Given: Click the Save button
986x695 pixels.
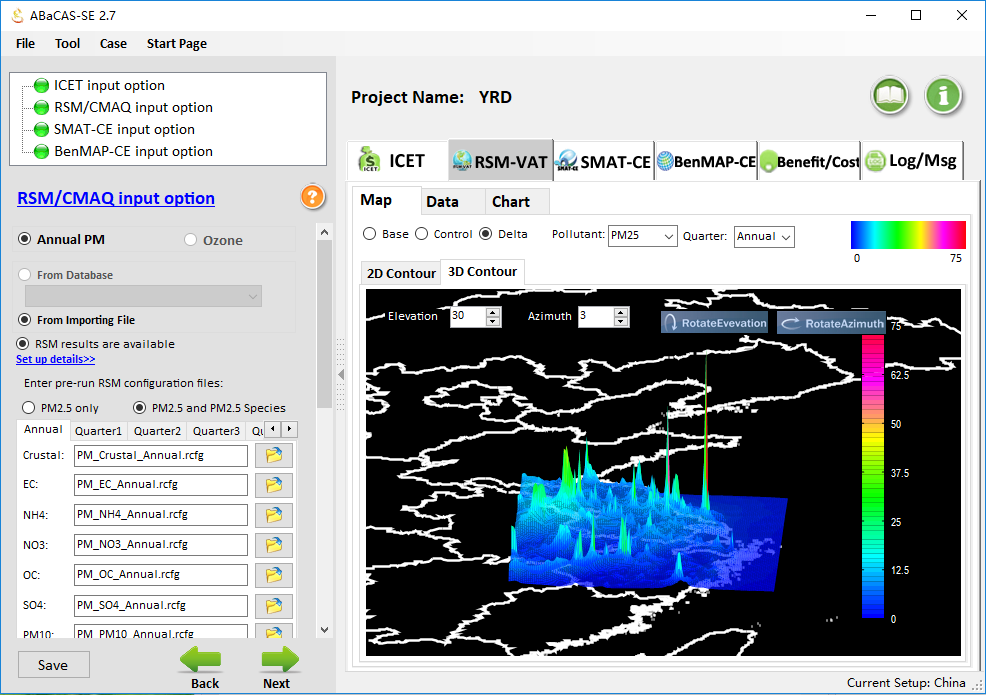Looking at the screenshot, I should (x=53, y=665).
